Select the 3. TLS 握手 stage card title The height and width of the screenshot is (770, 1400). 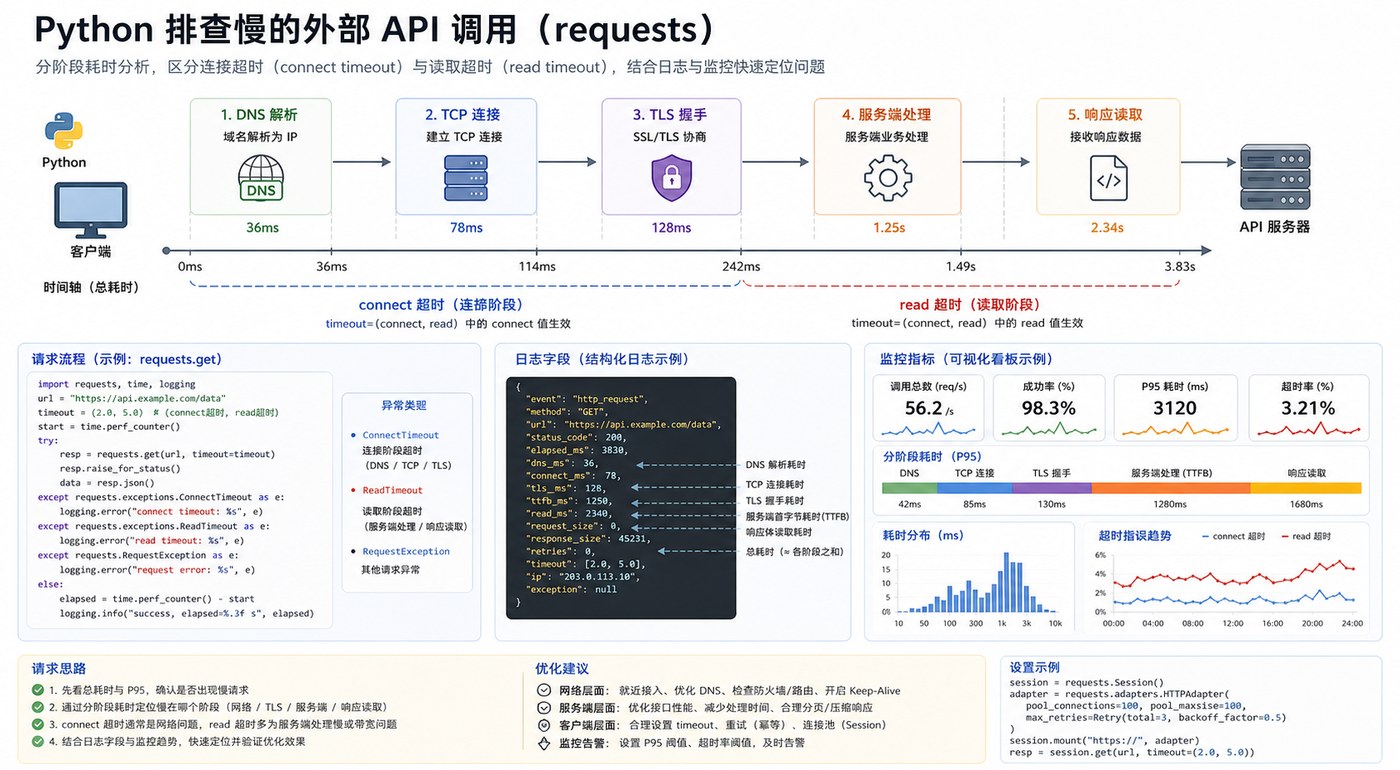pos(670,114)
